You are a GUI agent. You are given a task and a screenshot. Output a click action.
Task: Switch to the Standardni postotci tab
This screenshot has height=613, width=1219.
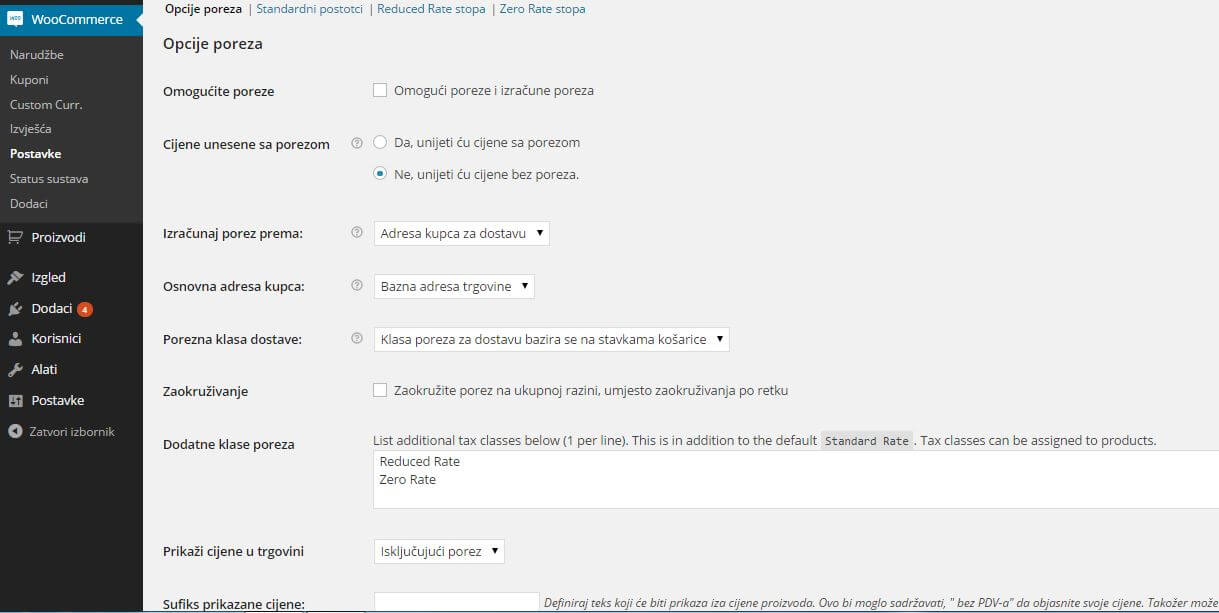coord(309,9)
